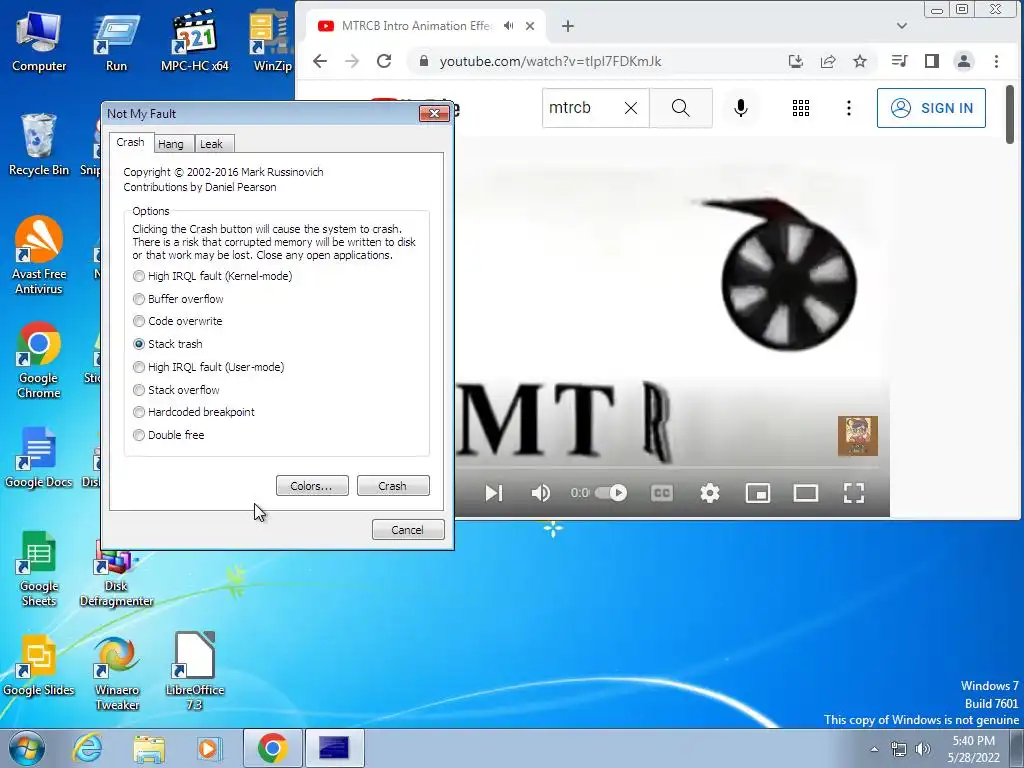Click the SIGN IN button on YouTube
The image size is (1024, 768).
[x=931, y=108]
